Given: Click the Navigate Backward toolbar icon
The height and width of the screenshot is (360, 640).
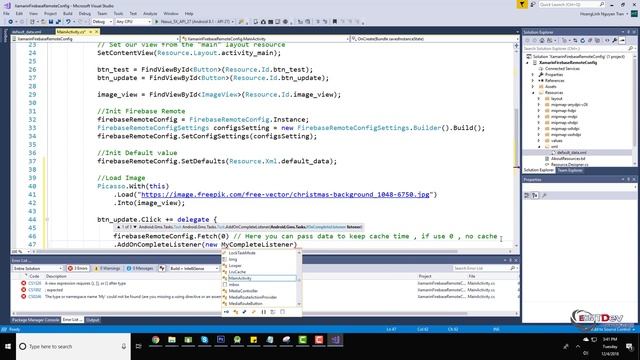Looking at the screenshot, I should [11, 22].
